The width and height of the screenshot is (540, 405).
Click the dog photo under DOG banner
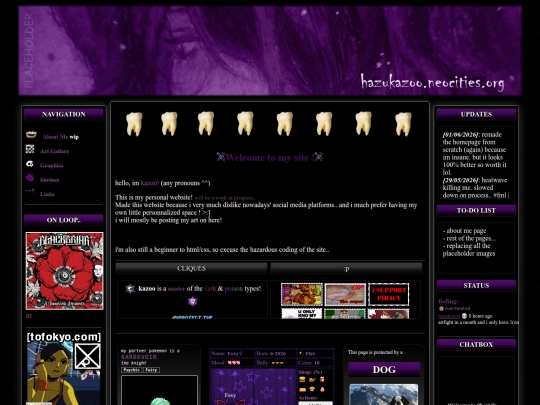[384, 395]
